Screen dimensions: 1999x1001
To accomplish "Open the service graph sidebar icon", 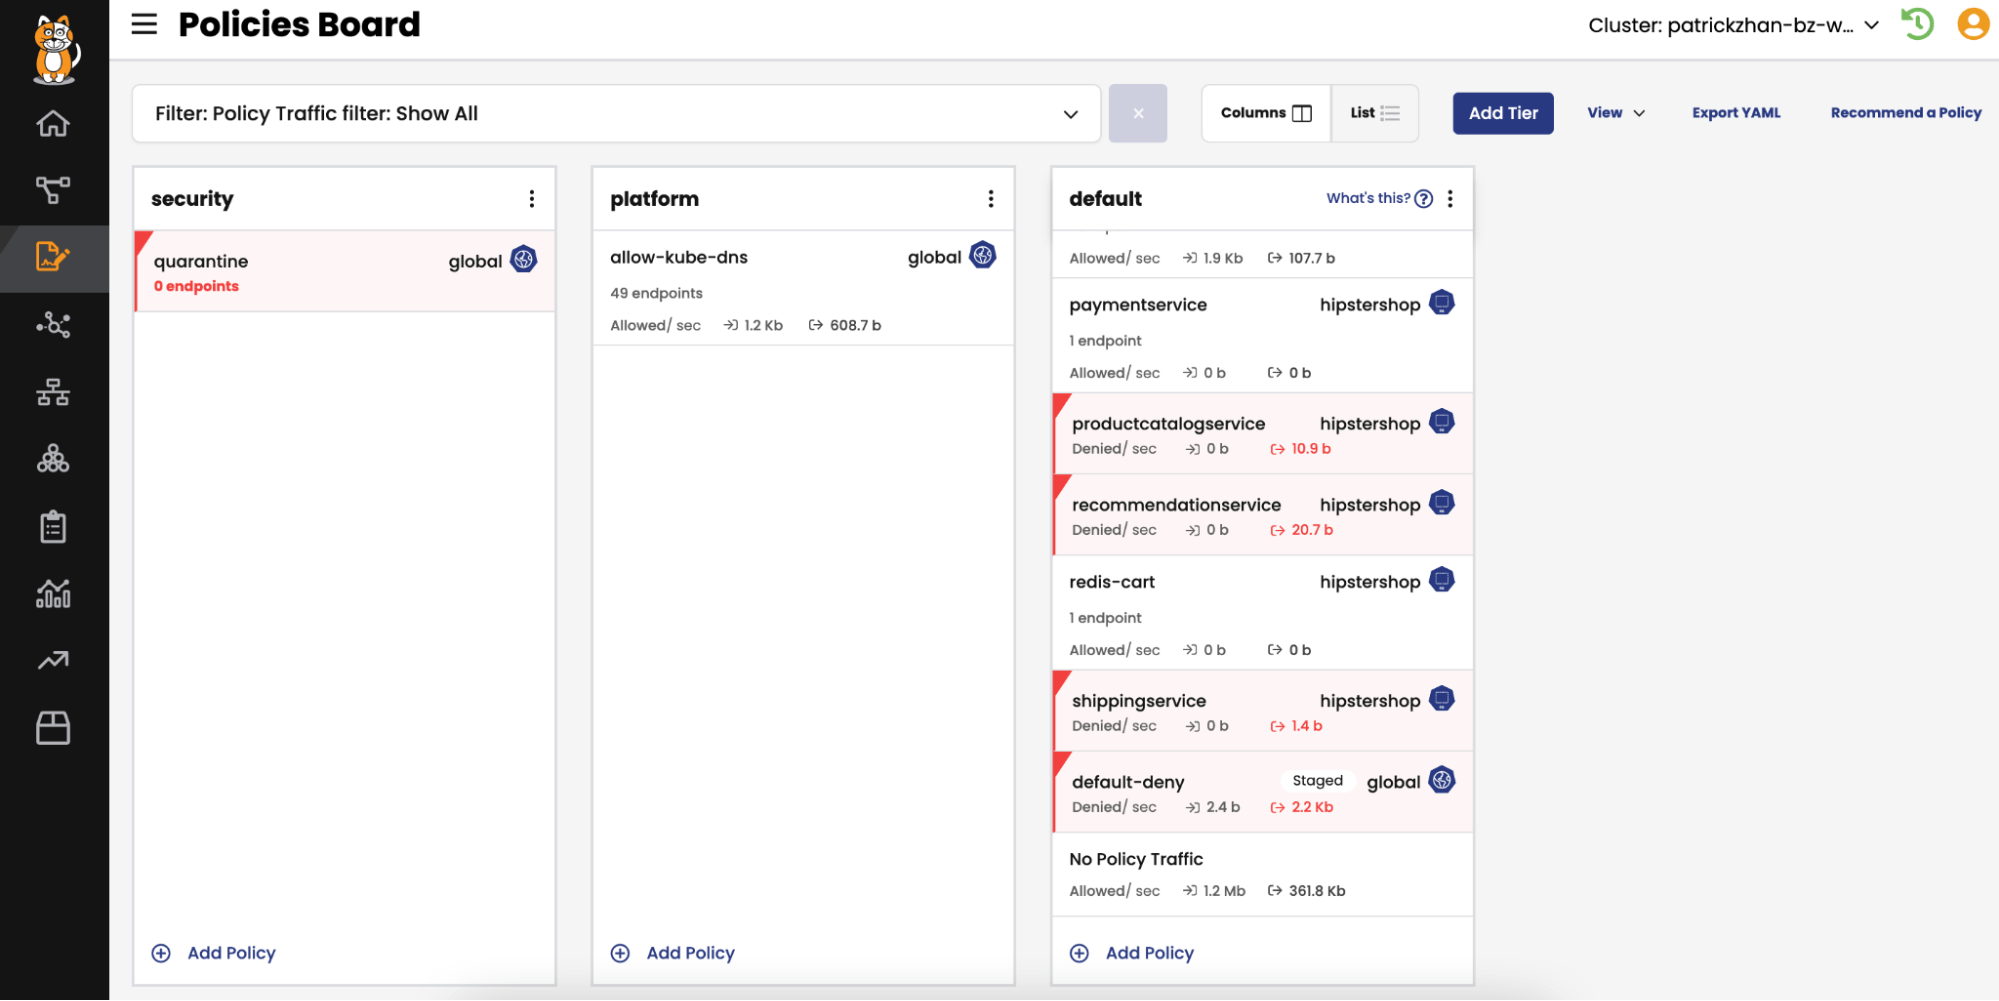I will (x=53, y=190).
